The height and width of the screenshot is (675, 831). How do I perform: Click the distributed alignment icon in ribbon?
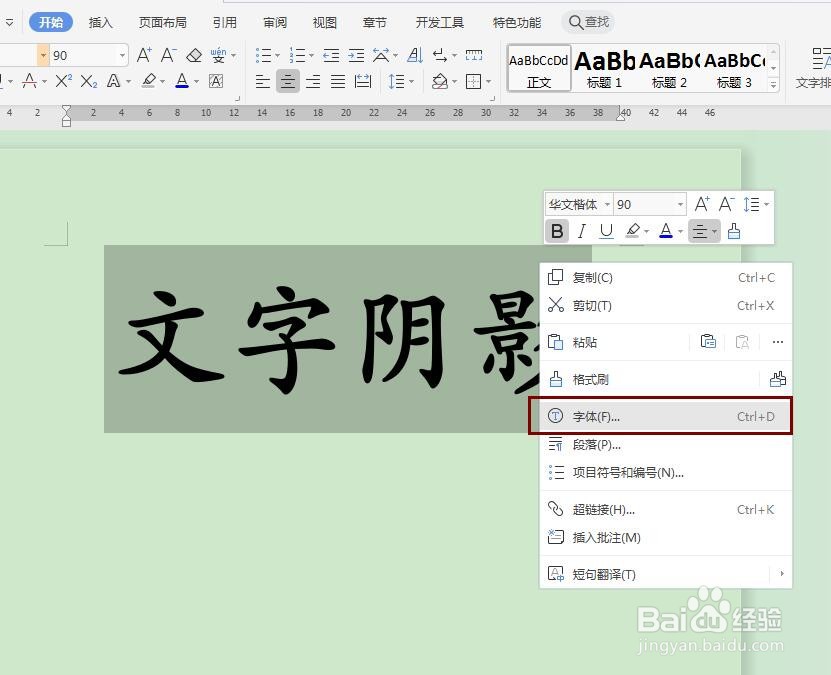pos(363,81)
